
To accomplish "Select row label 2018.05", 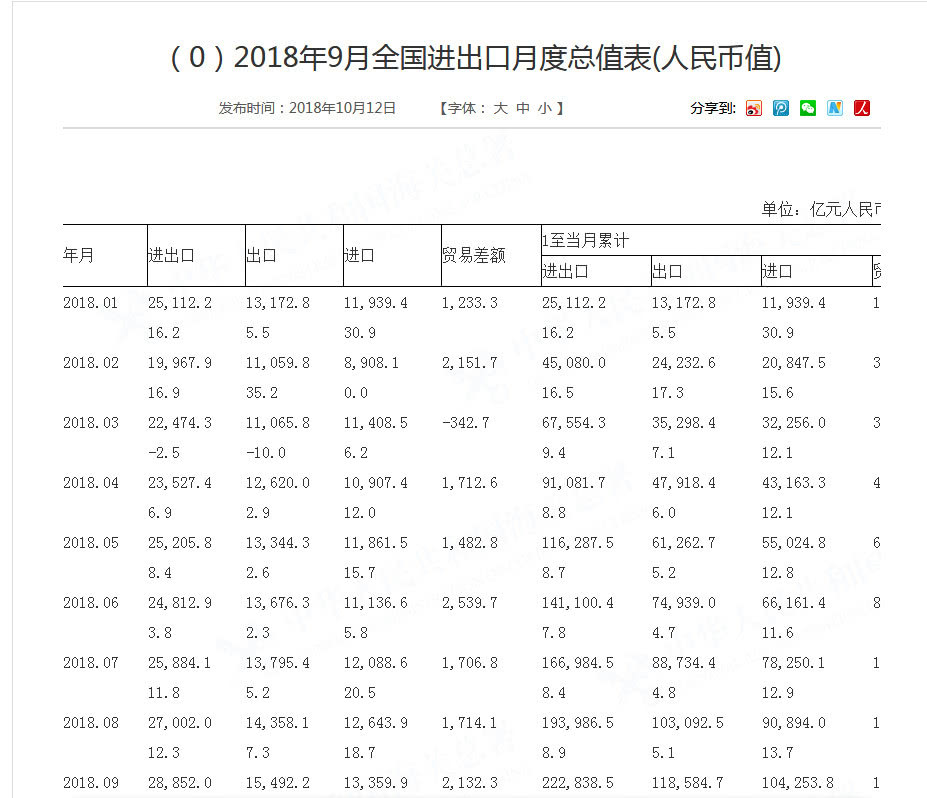I will click(x=91, y=543).
